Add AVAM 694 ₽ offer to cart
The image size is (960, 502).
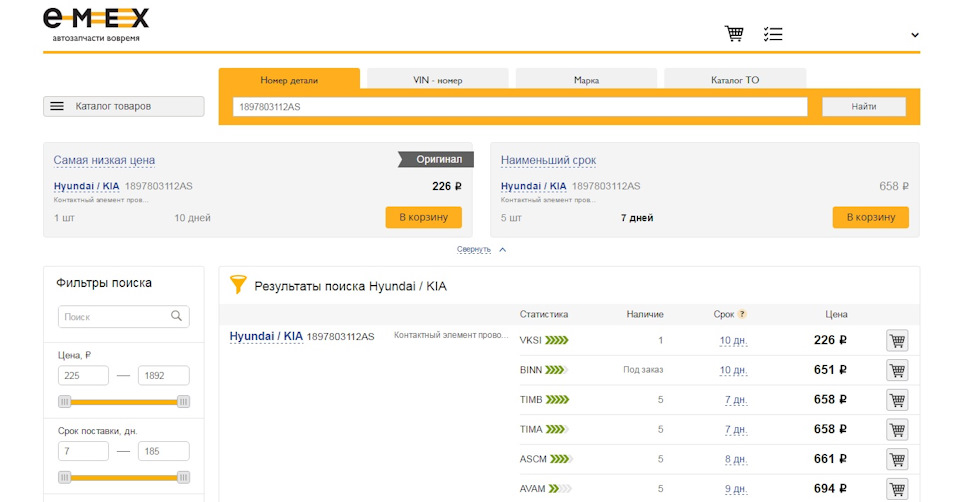[897, 489]
